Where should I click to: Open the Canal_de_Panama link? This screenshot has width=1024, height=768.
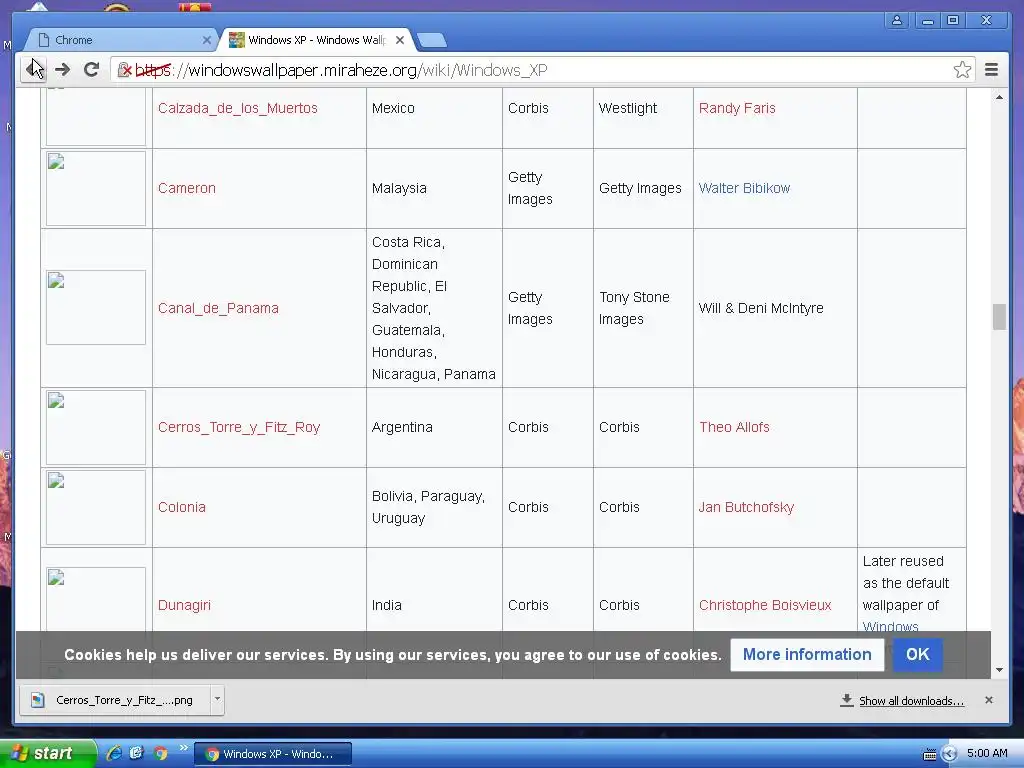click(218, 308)
